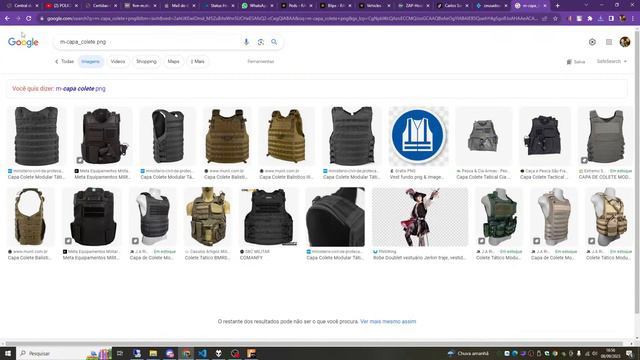Open Capa Colete Tatical Cia image
Image resolution: width=640 pixels, height=360 pixels.
483,136
